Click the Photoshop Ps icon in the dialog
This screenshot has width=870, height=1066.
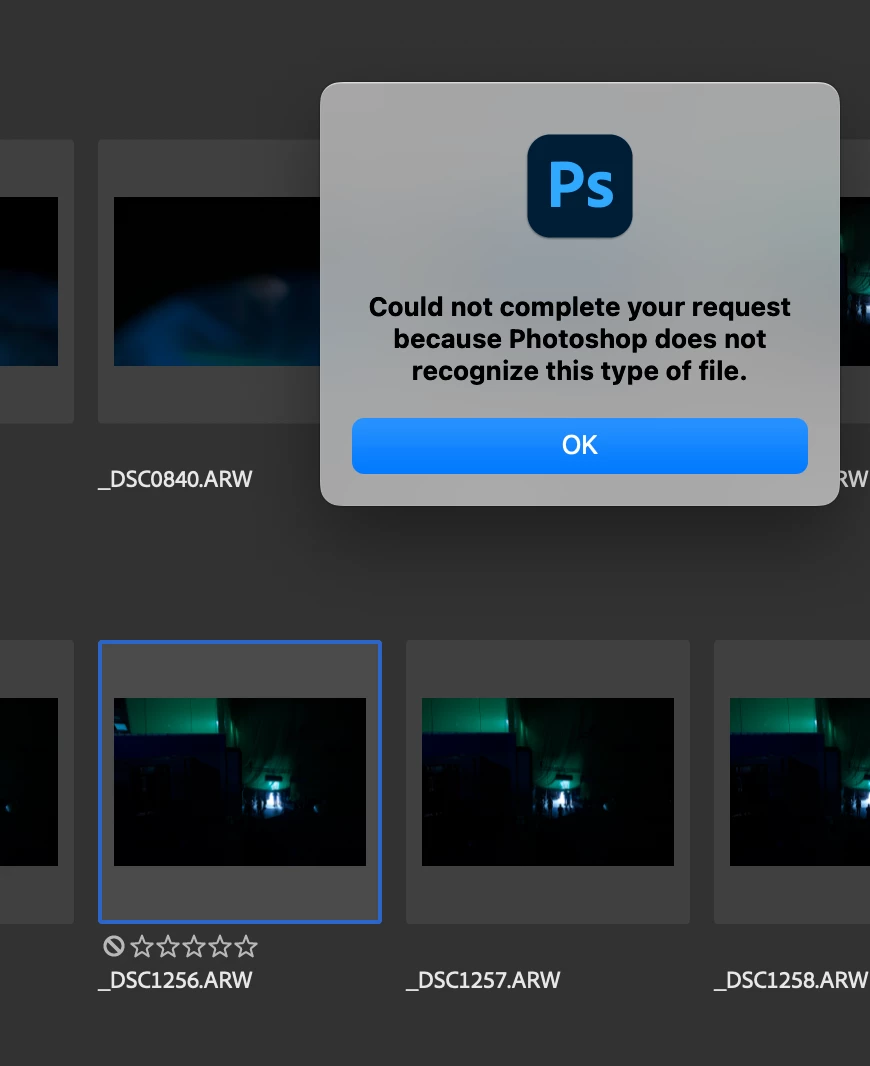[x=580, y=186]
